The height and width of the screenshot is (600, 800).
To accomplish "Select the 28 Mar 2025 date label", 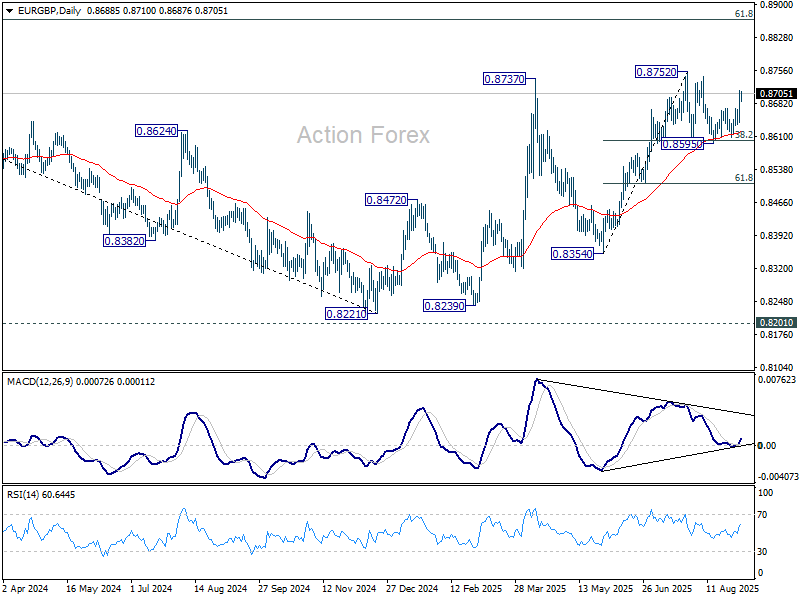I will tap(540, 589).
